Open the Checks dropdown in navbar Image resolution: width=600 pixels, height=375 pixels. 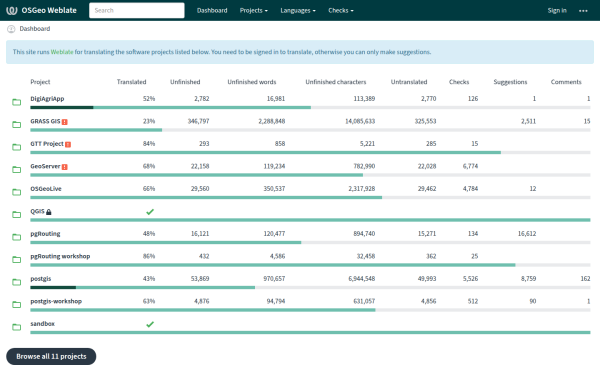coord(341,10)
